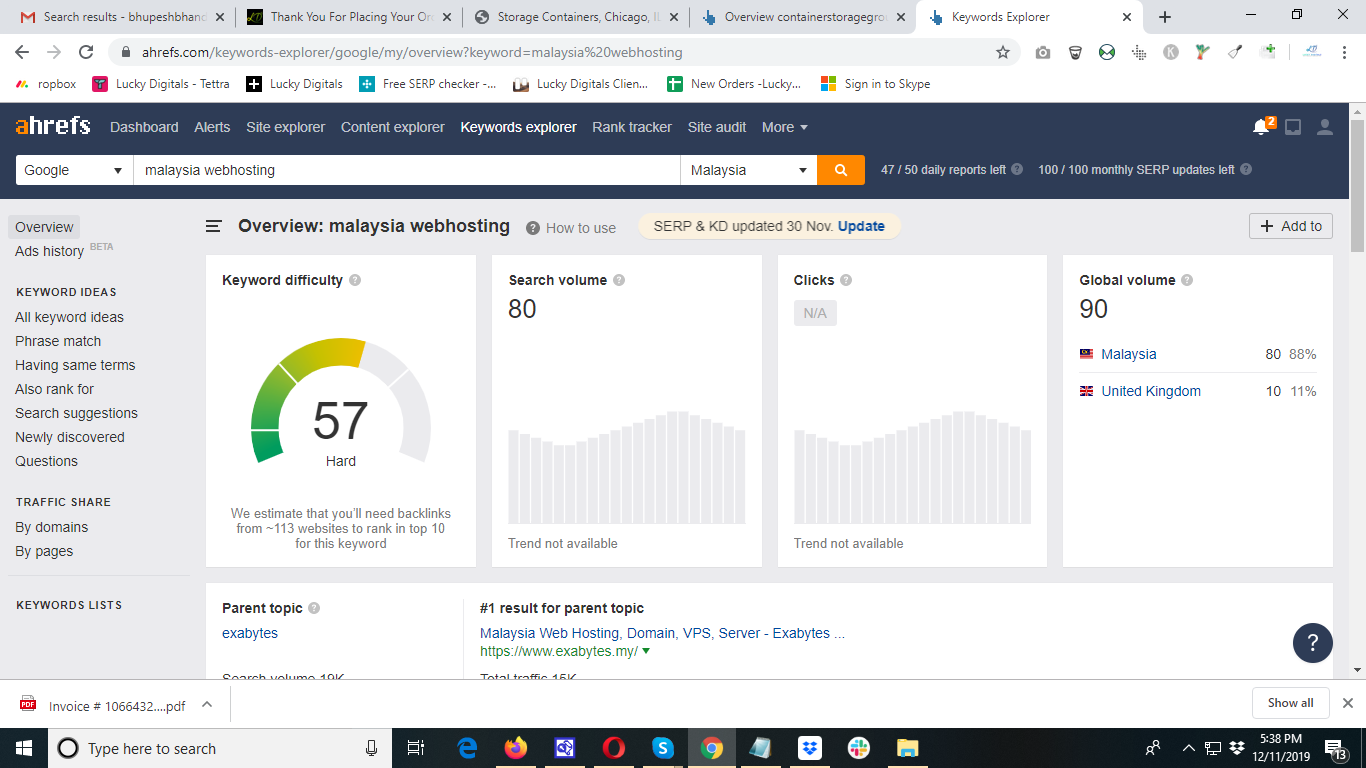
Task: Open the Windows Start menu
Action: pyautogui.click(x=23, y=748)
